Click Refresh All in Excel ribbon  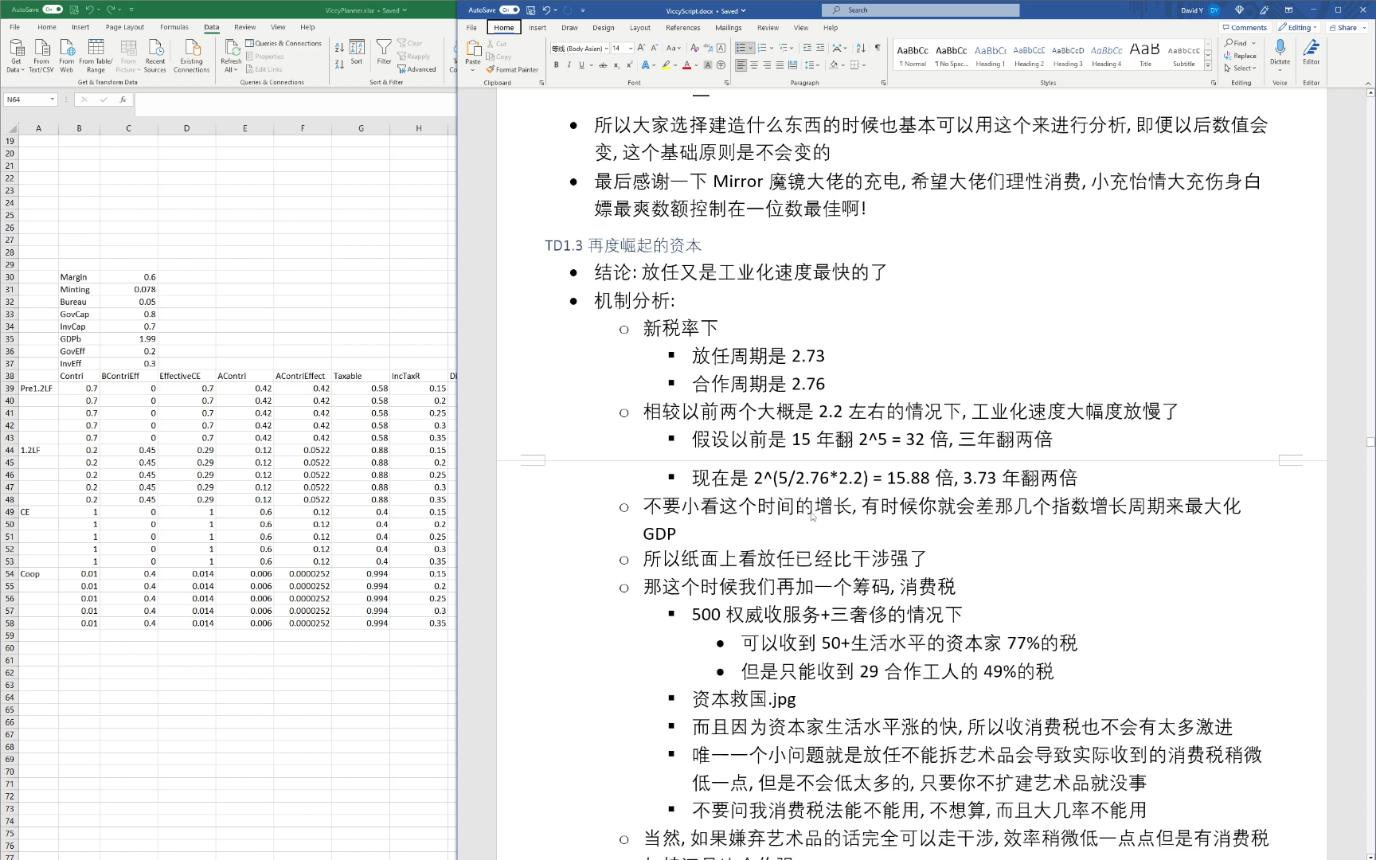[231, 56]
